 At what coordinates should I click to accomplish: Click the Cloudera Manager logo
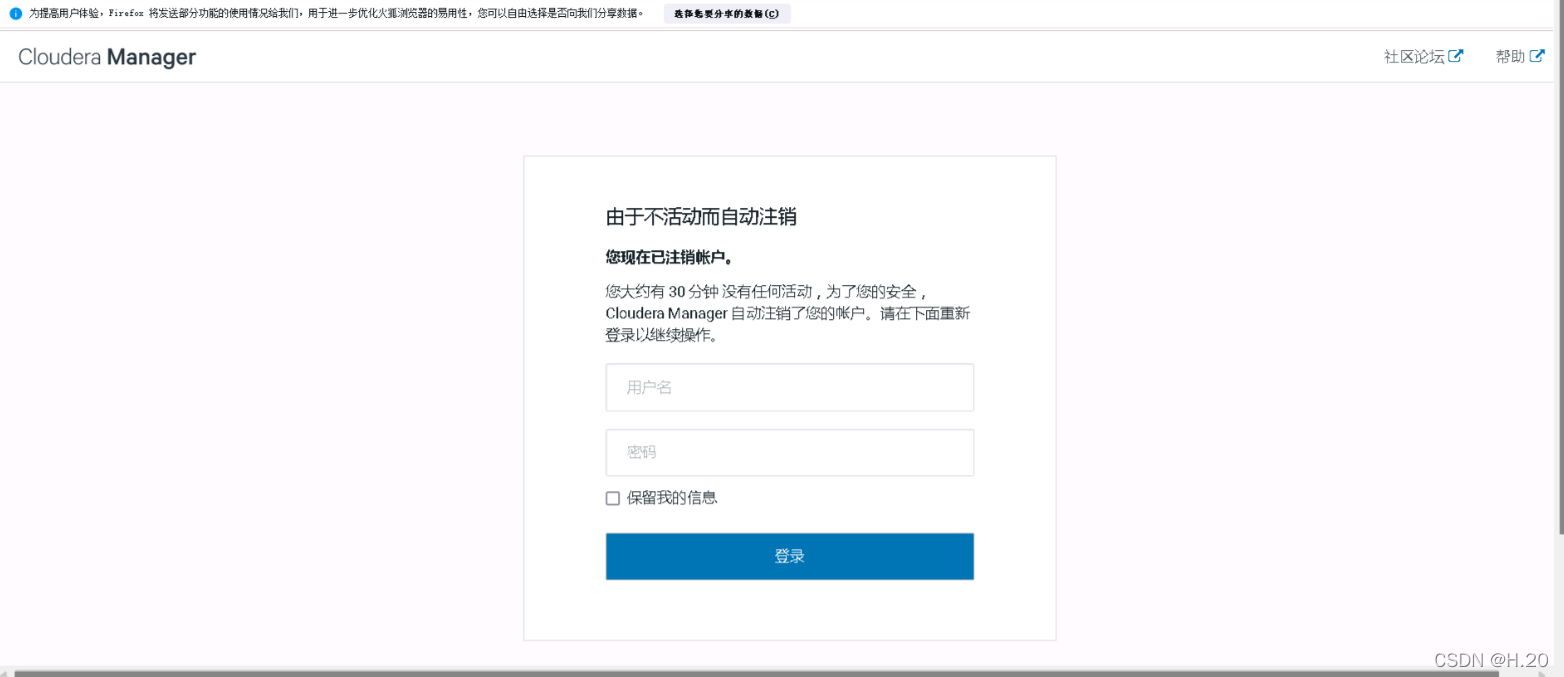coord(106,57)
